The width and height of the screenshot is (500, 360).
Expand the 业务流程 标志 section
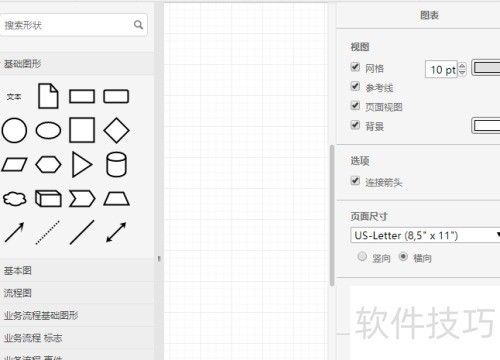coord(77,338)
